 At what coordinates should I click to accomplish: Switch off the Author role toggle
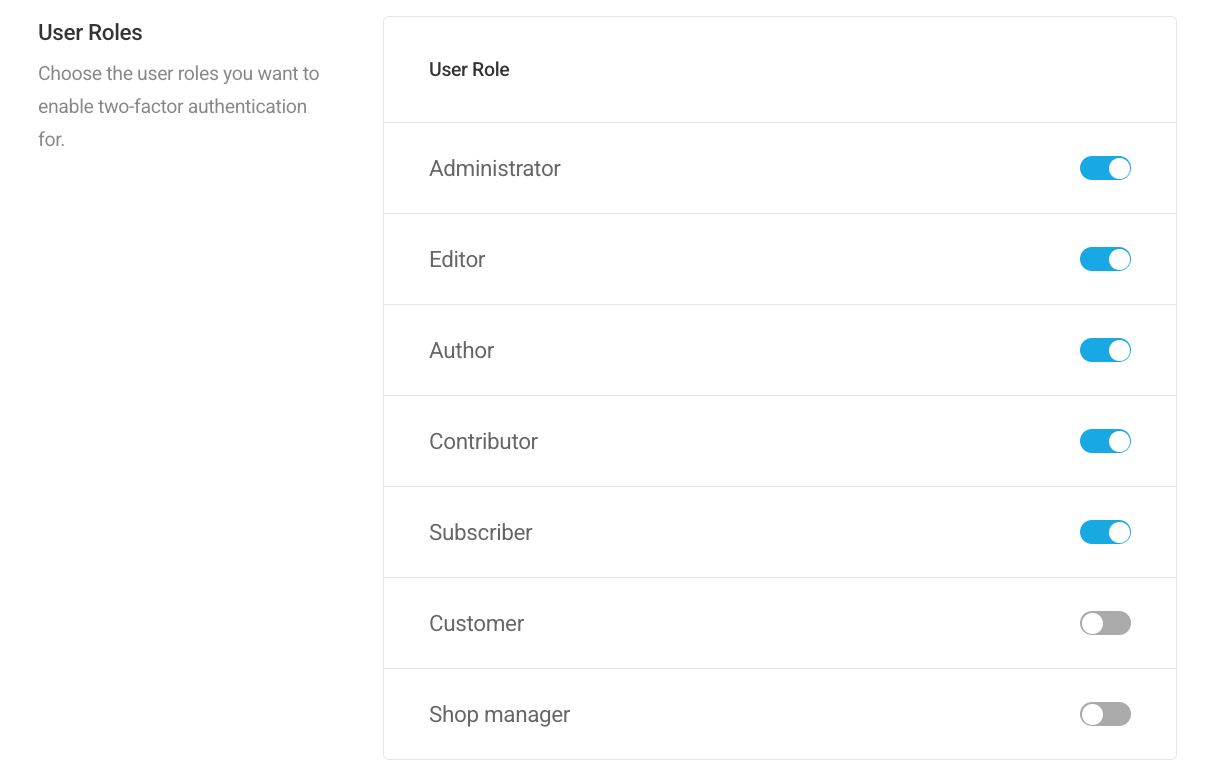[1105, 350]
